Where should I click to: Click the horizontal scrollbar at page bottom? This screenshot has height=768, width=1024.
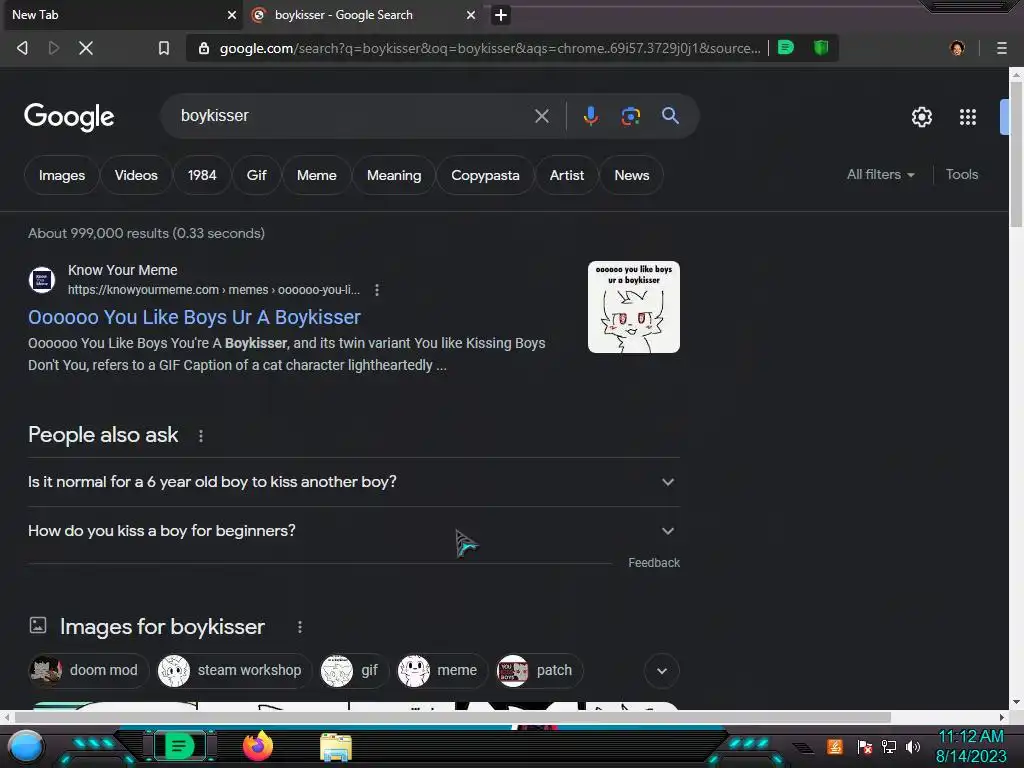pyautogui.click(x=452, y=717)
